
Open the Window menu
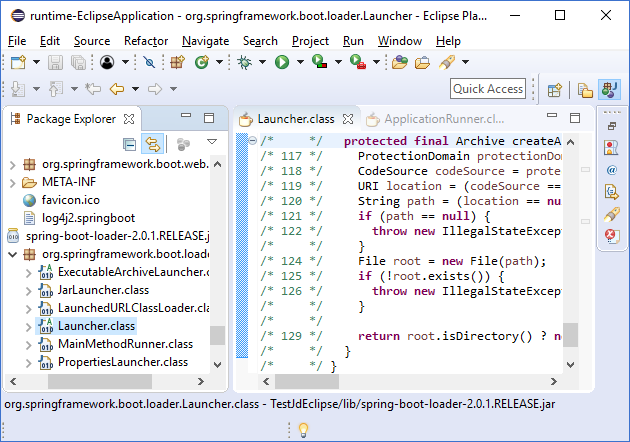pos(400,41)
